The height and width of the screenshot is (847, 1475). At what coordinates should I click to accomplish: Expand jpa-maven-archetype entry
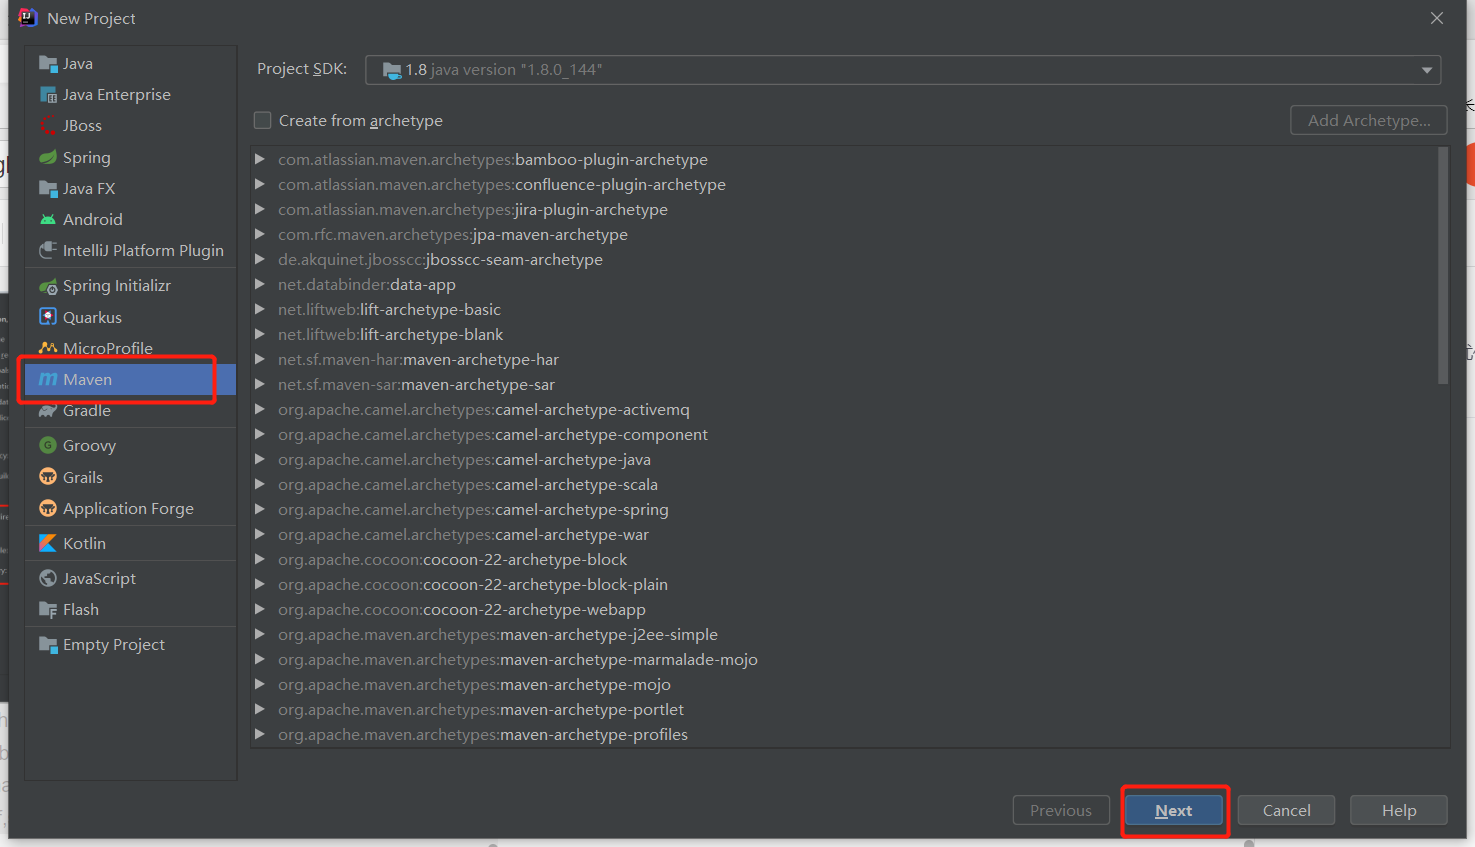[260, 234]
